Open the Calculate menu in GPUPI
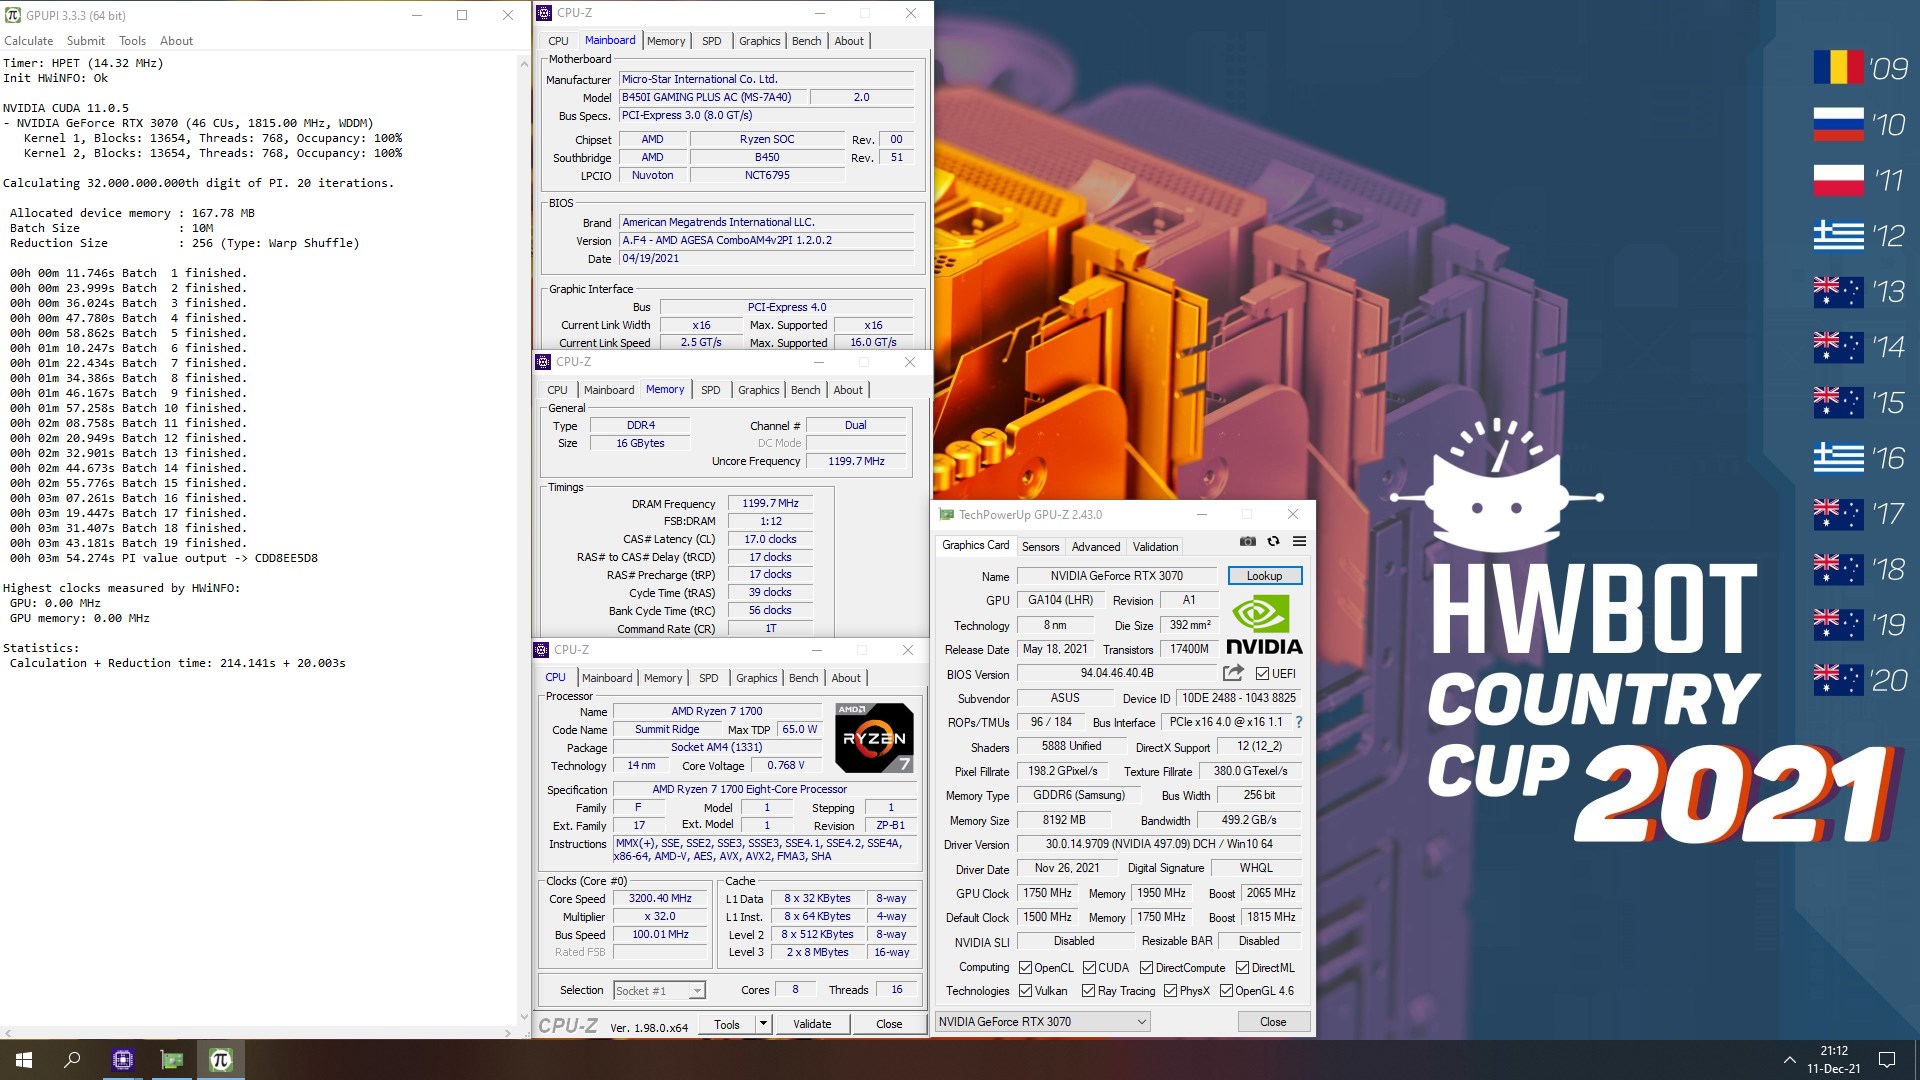The image size is (1920, 1080). [29, 41]
